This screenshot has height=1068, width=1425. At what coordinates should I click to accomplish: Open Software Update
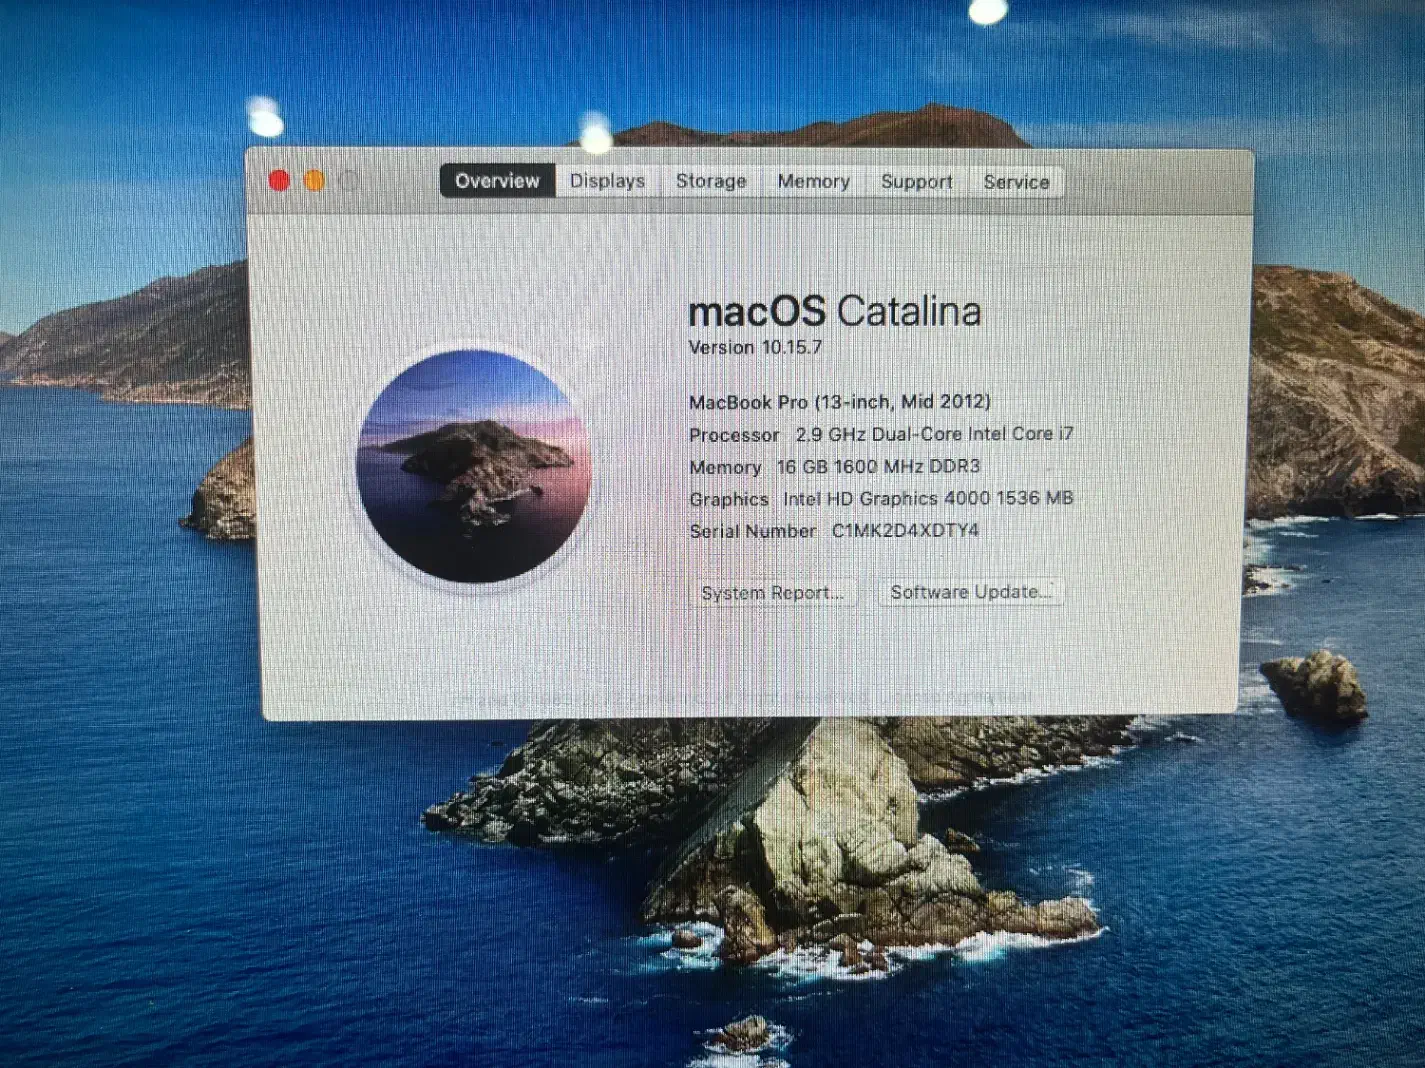point(971,592)
